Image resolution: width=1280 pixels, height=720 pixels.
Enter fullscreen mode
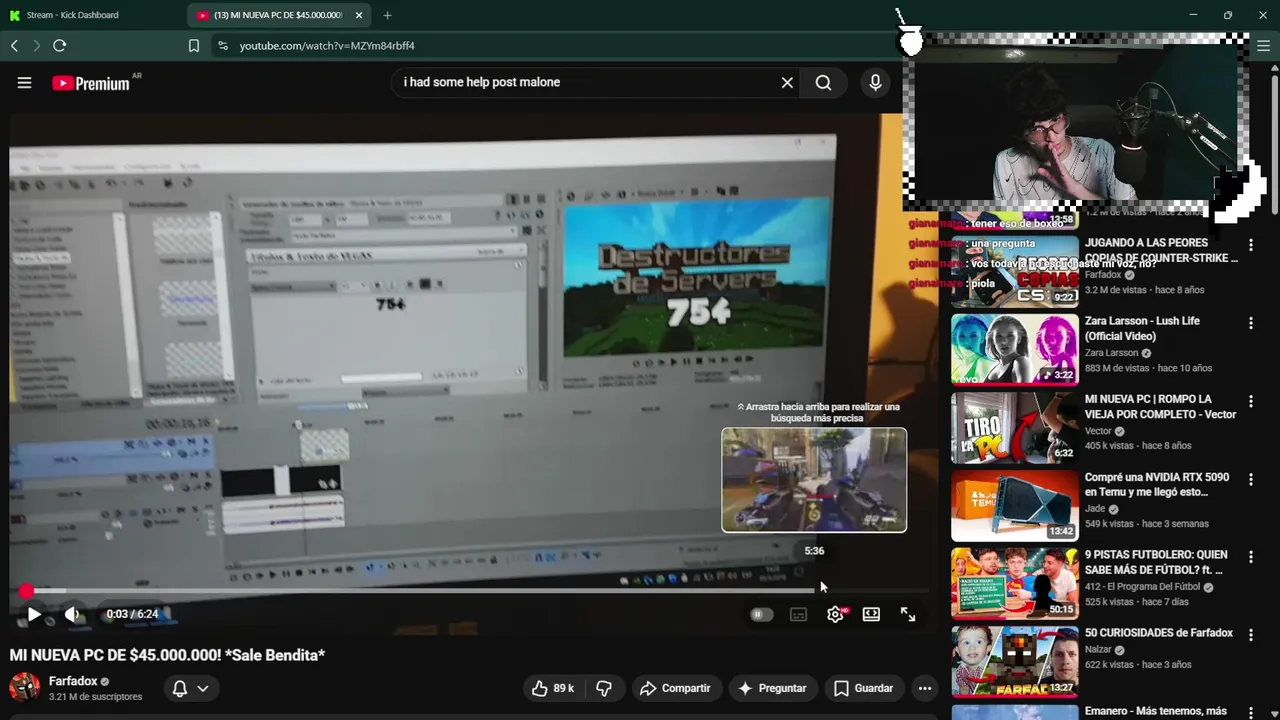click(908, 614)
